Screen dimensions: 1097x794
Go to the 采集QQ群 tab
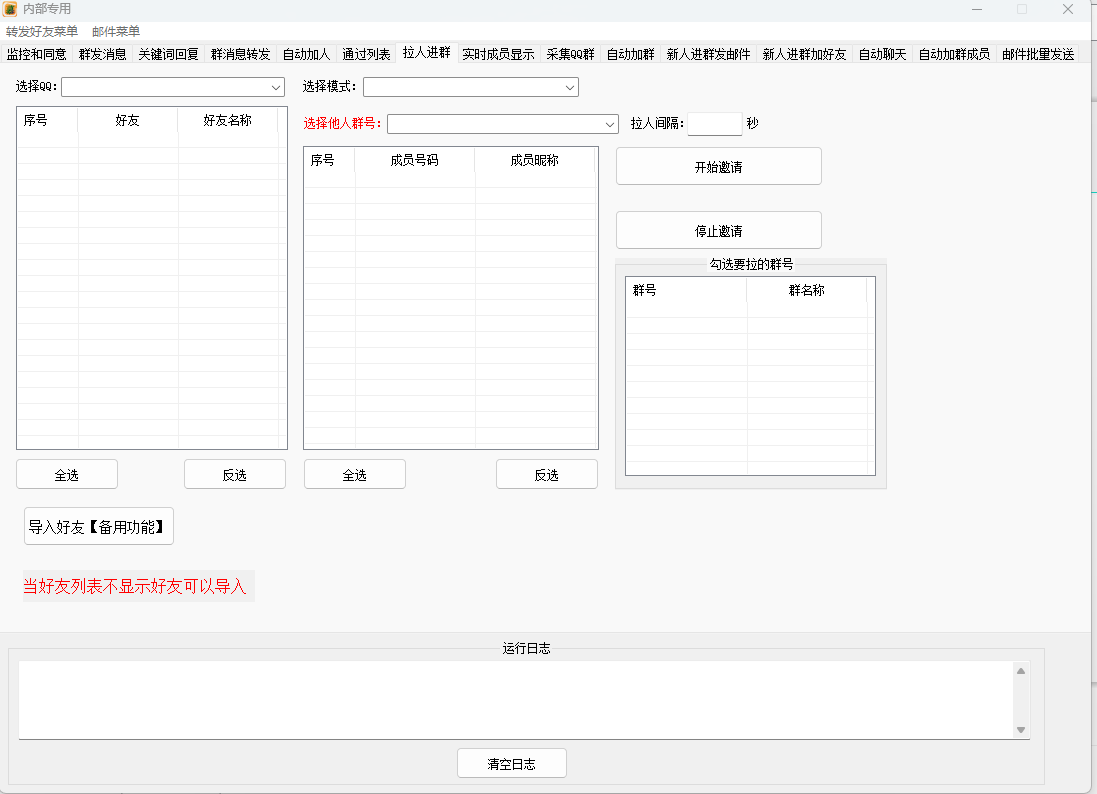[570, 54]
